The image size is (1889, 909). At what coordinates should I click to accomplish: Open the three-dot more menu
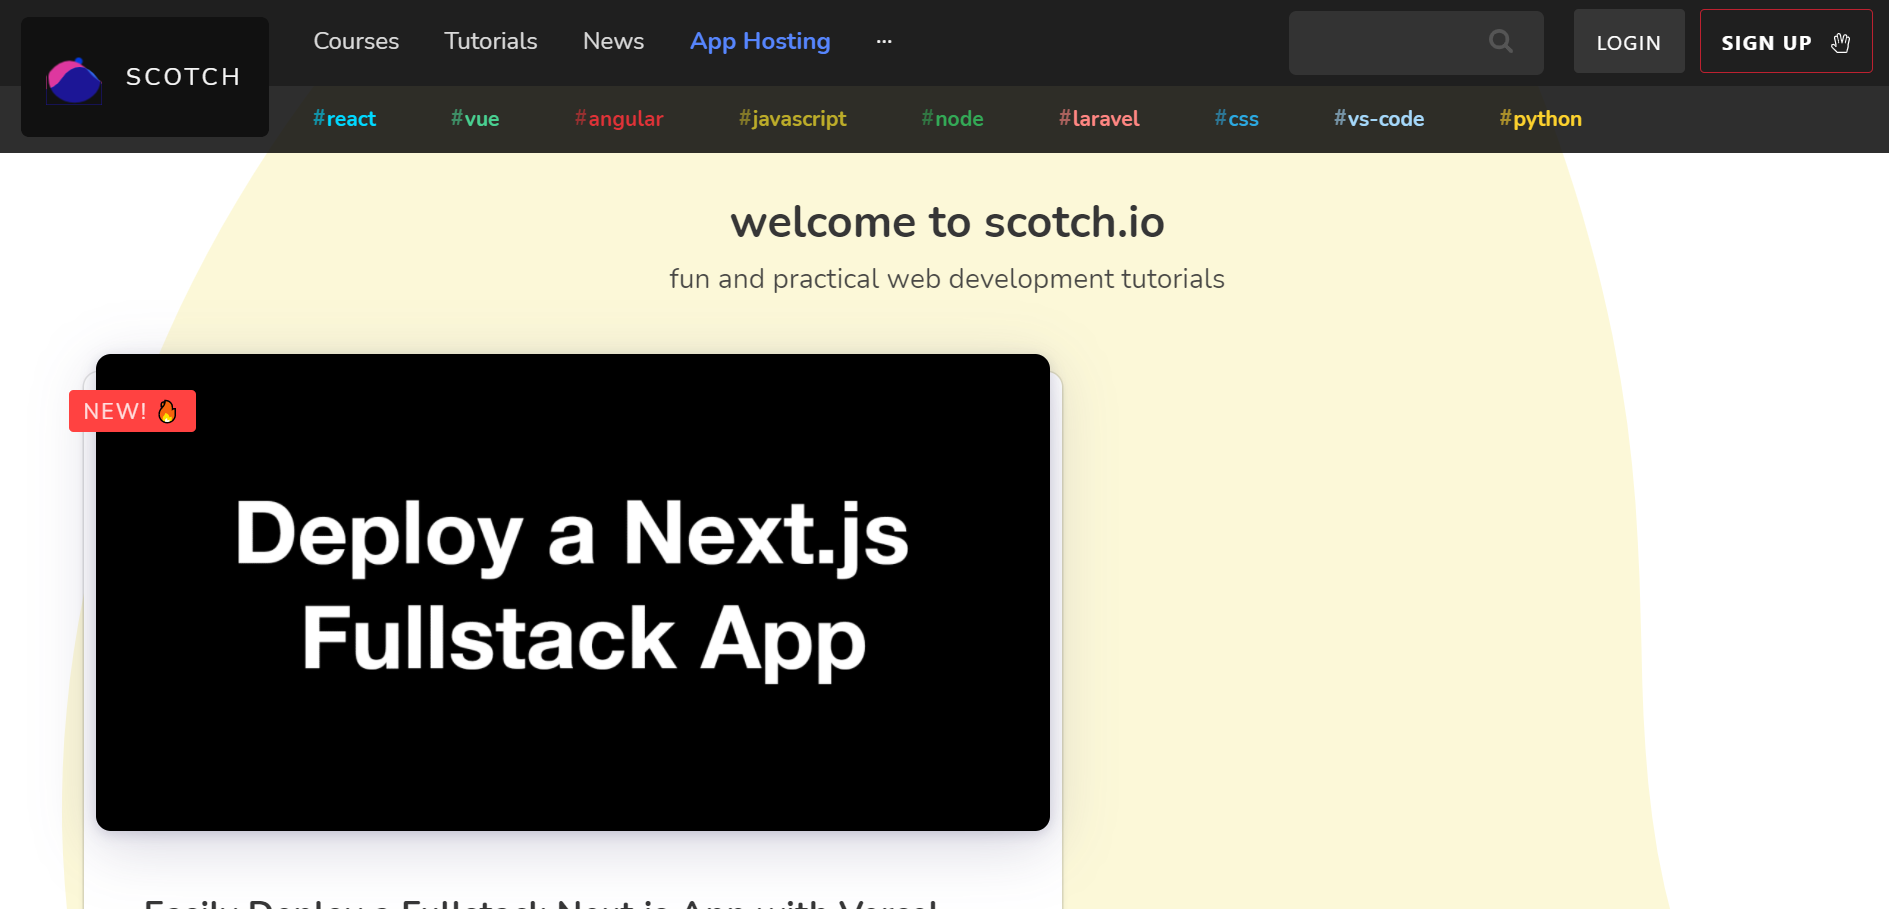pos(884,41)
